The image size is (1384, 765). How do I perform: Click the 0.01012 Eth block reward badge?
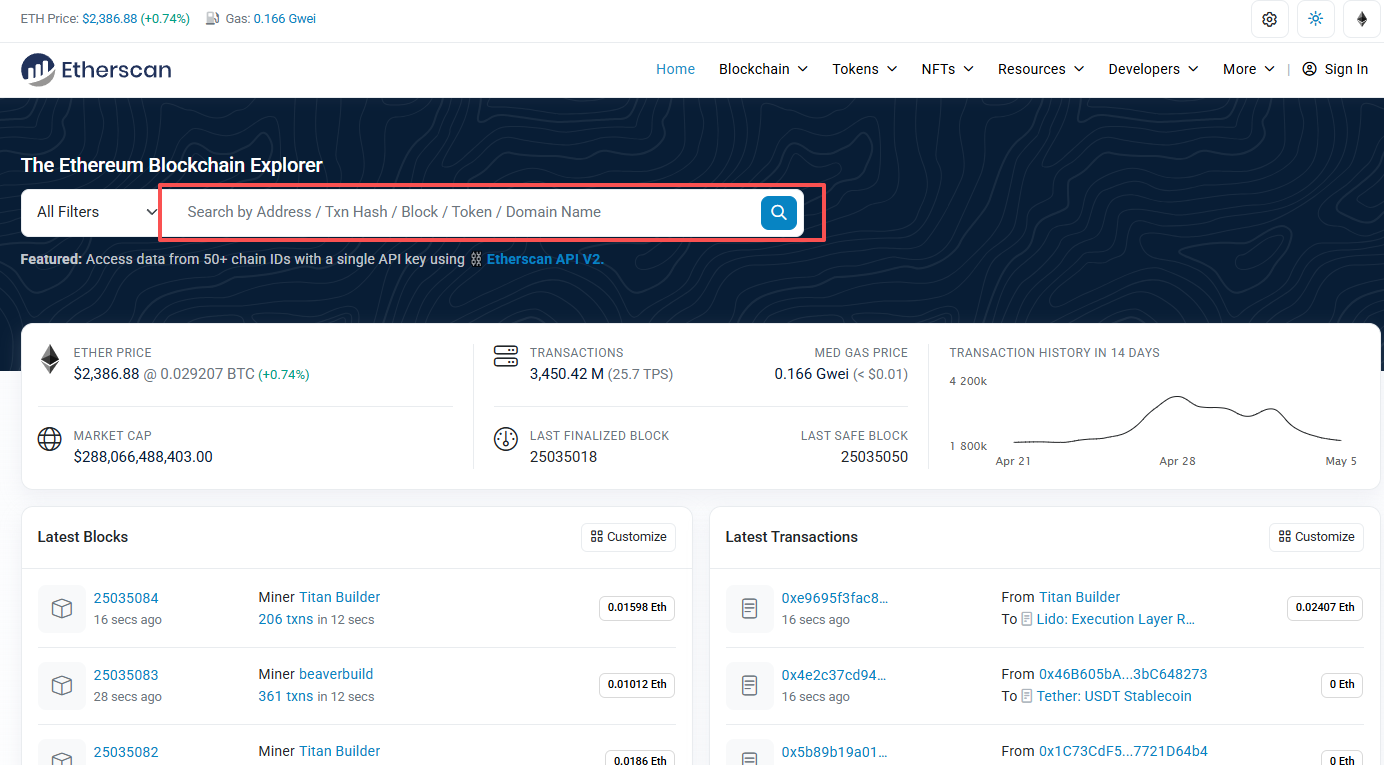[x=637, y=685]
